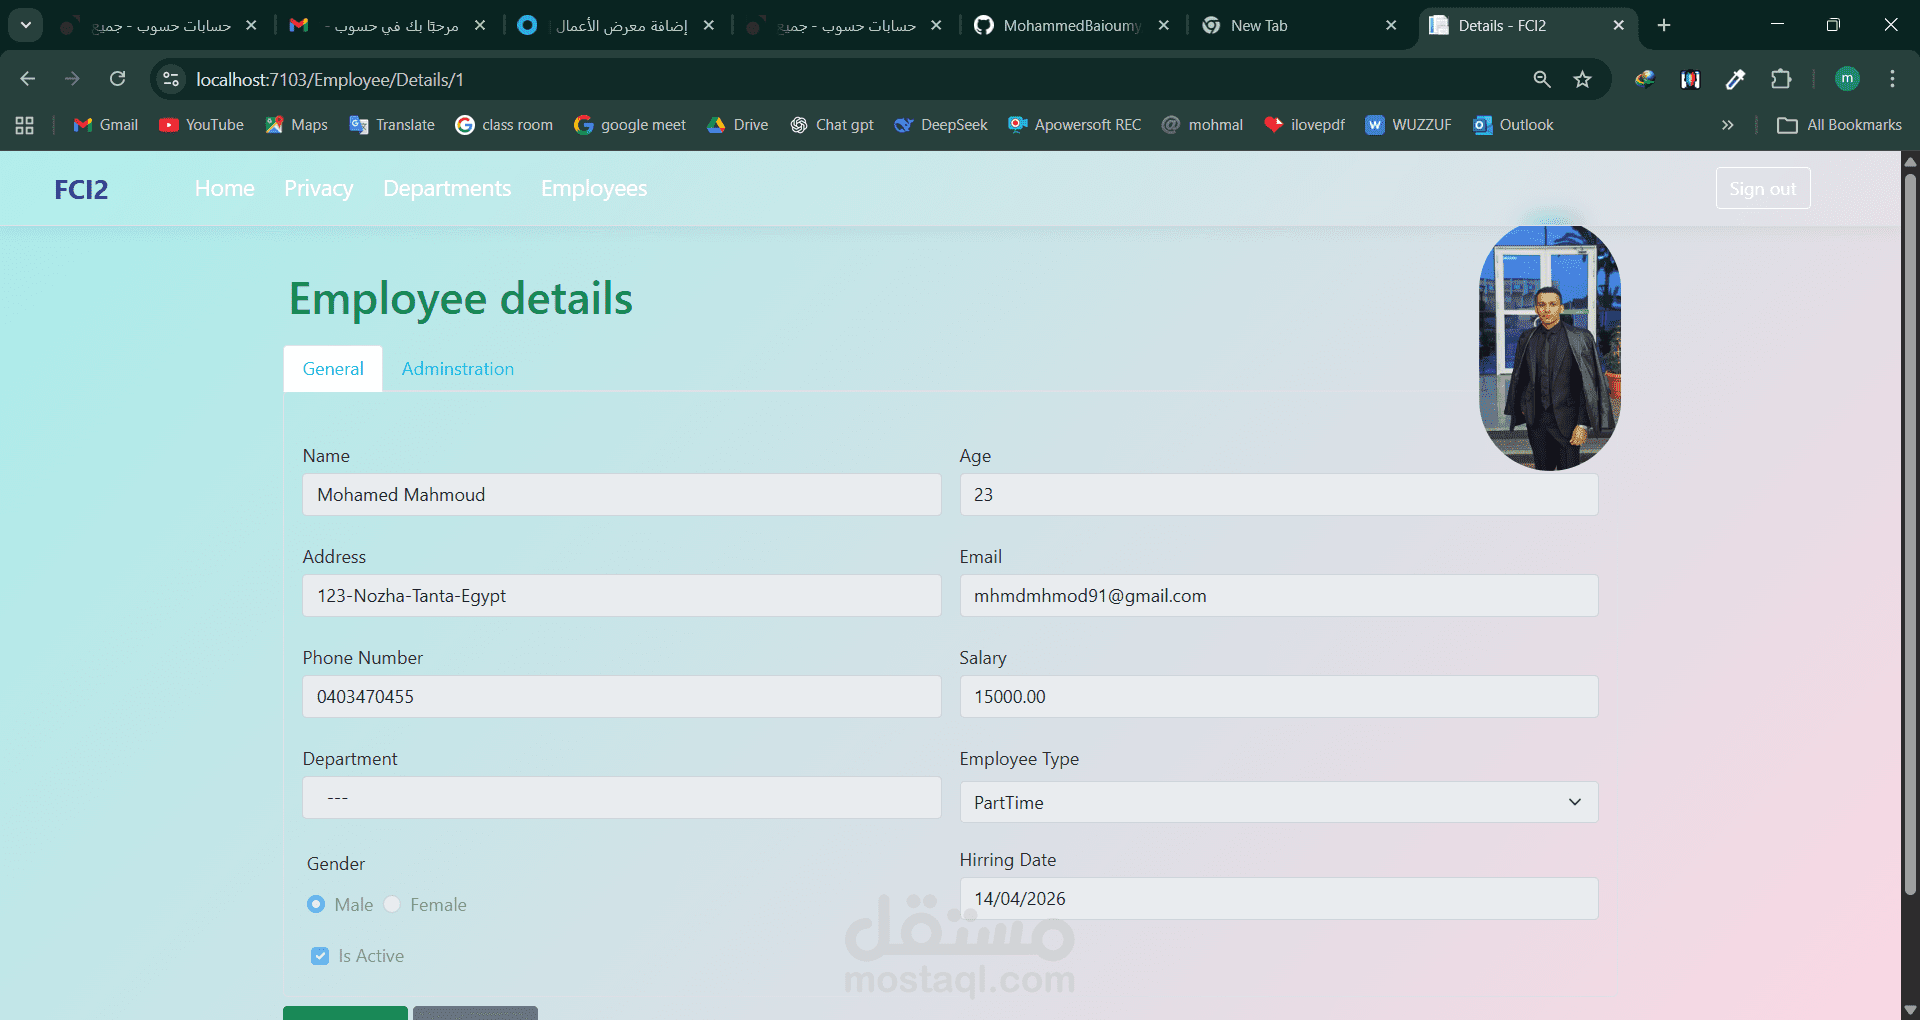The height and width of the screenshot is (1020, 1920).
Task: Open the google meet bookmark
Action: pos(630,125)
